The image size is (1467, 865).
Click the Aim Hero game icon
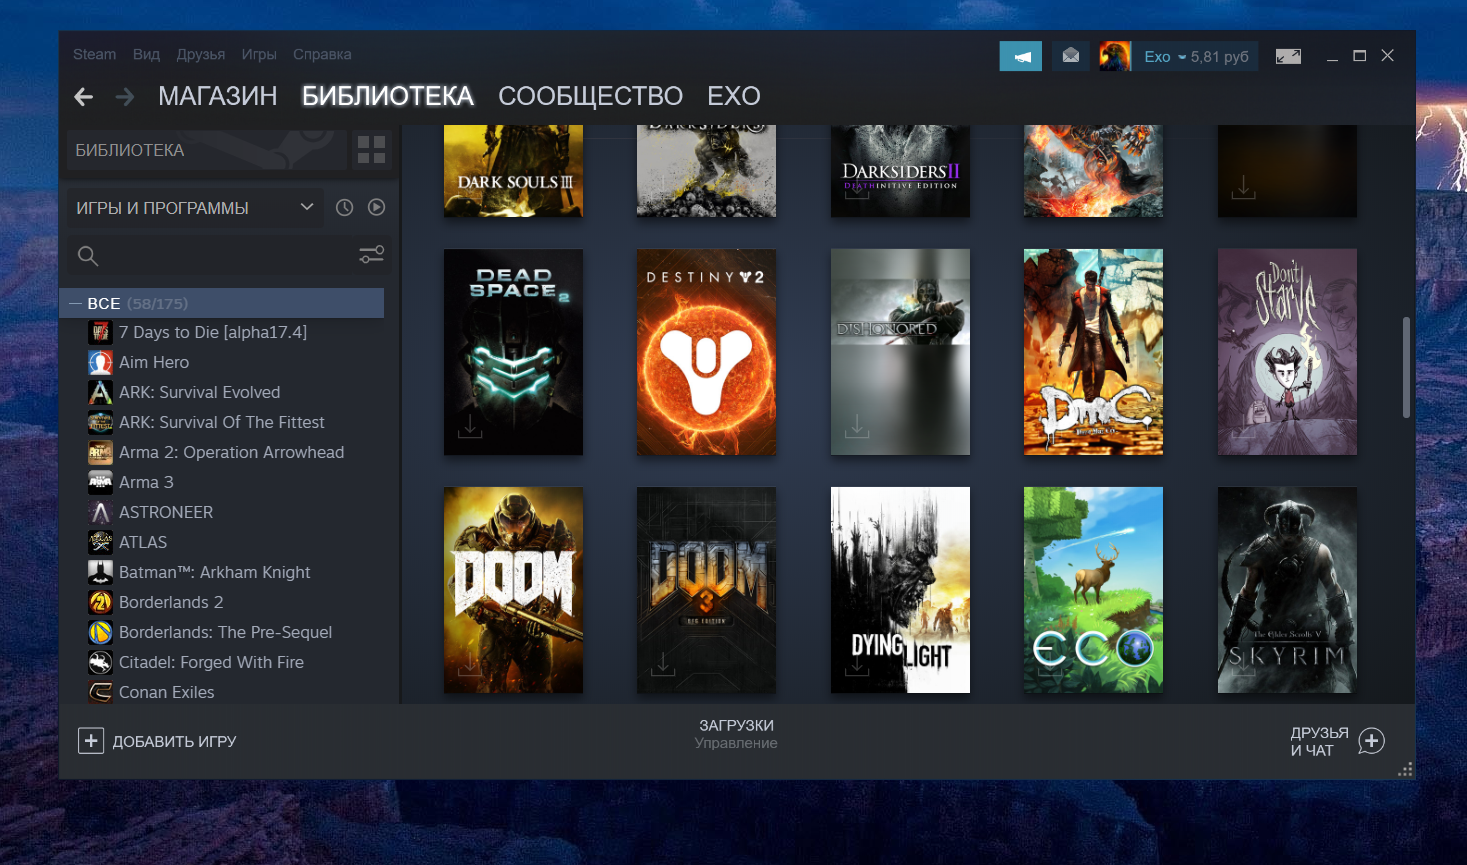[100, 362]
